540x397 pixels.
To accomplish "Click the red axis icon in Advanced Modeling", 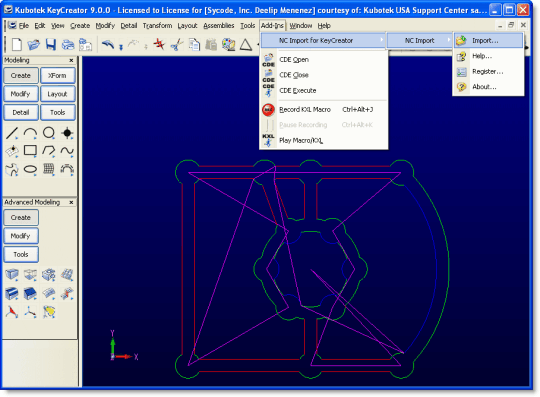I will [12, 312].
